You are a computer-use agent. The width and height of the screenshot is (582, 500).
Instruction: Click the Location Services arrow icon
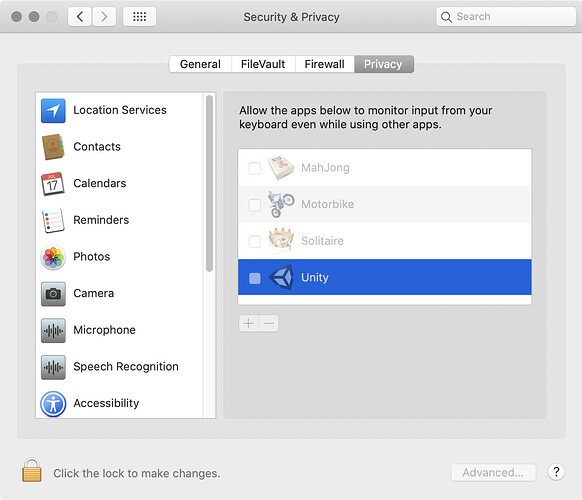[53, 111]
